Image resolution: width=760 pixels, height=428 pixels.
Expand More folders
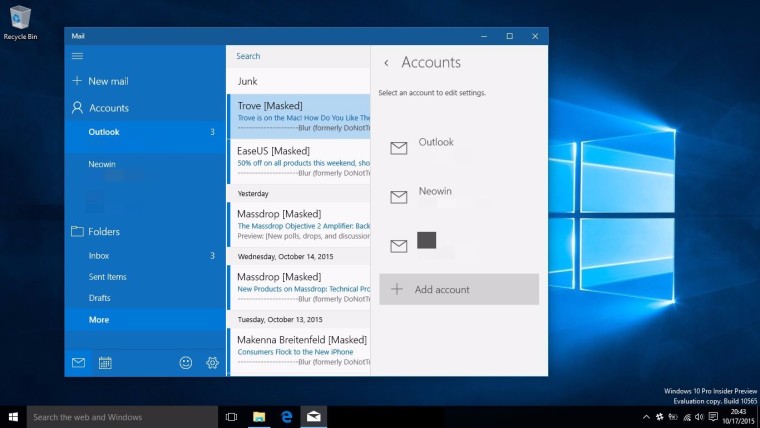click(145, 320)
